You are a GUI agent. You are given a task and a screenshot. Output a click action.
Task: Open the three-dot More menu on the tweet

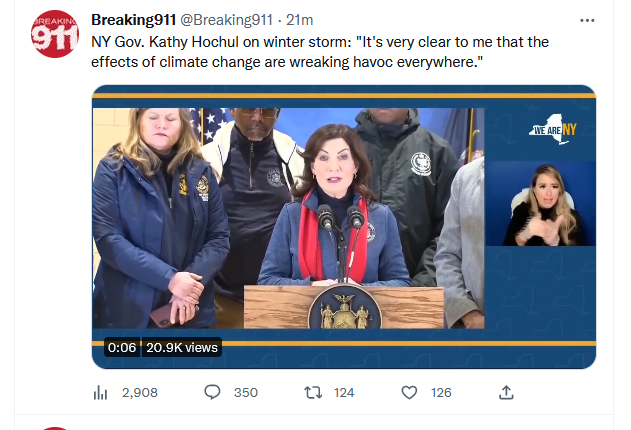(x=587, y=20)
